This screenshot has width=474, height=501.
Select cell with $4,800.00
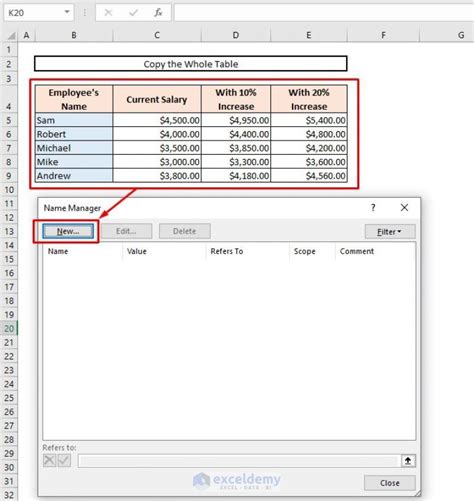309,134
